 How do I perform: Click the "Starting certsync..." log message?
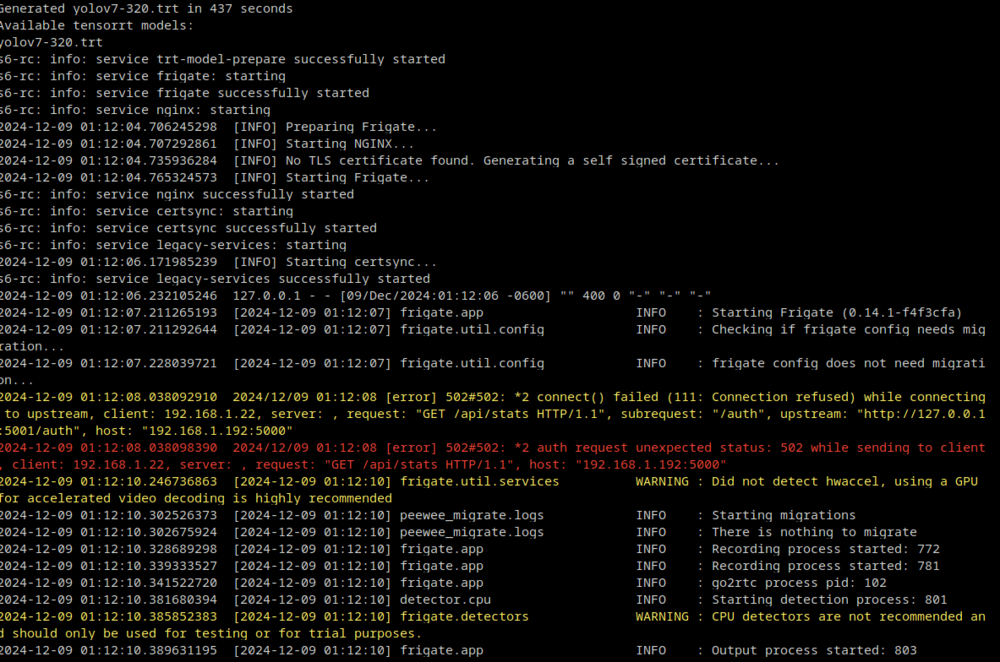(361, 262)
